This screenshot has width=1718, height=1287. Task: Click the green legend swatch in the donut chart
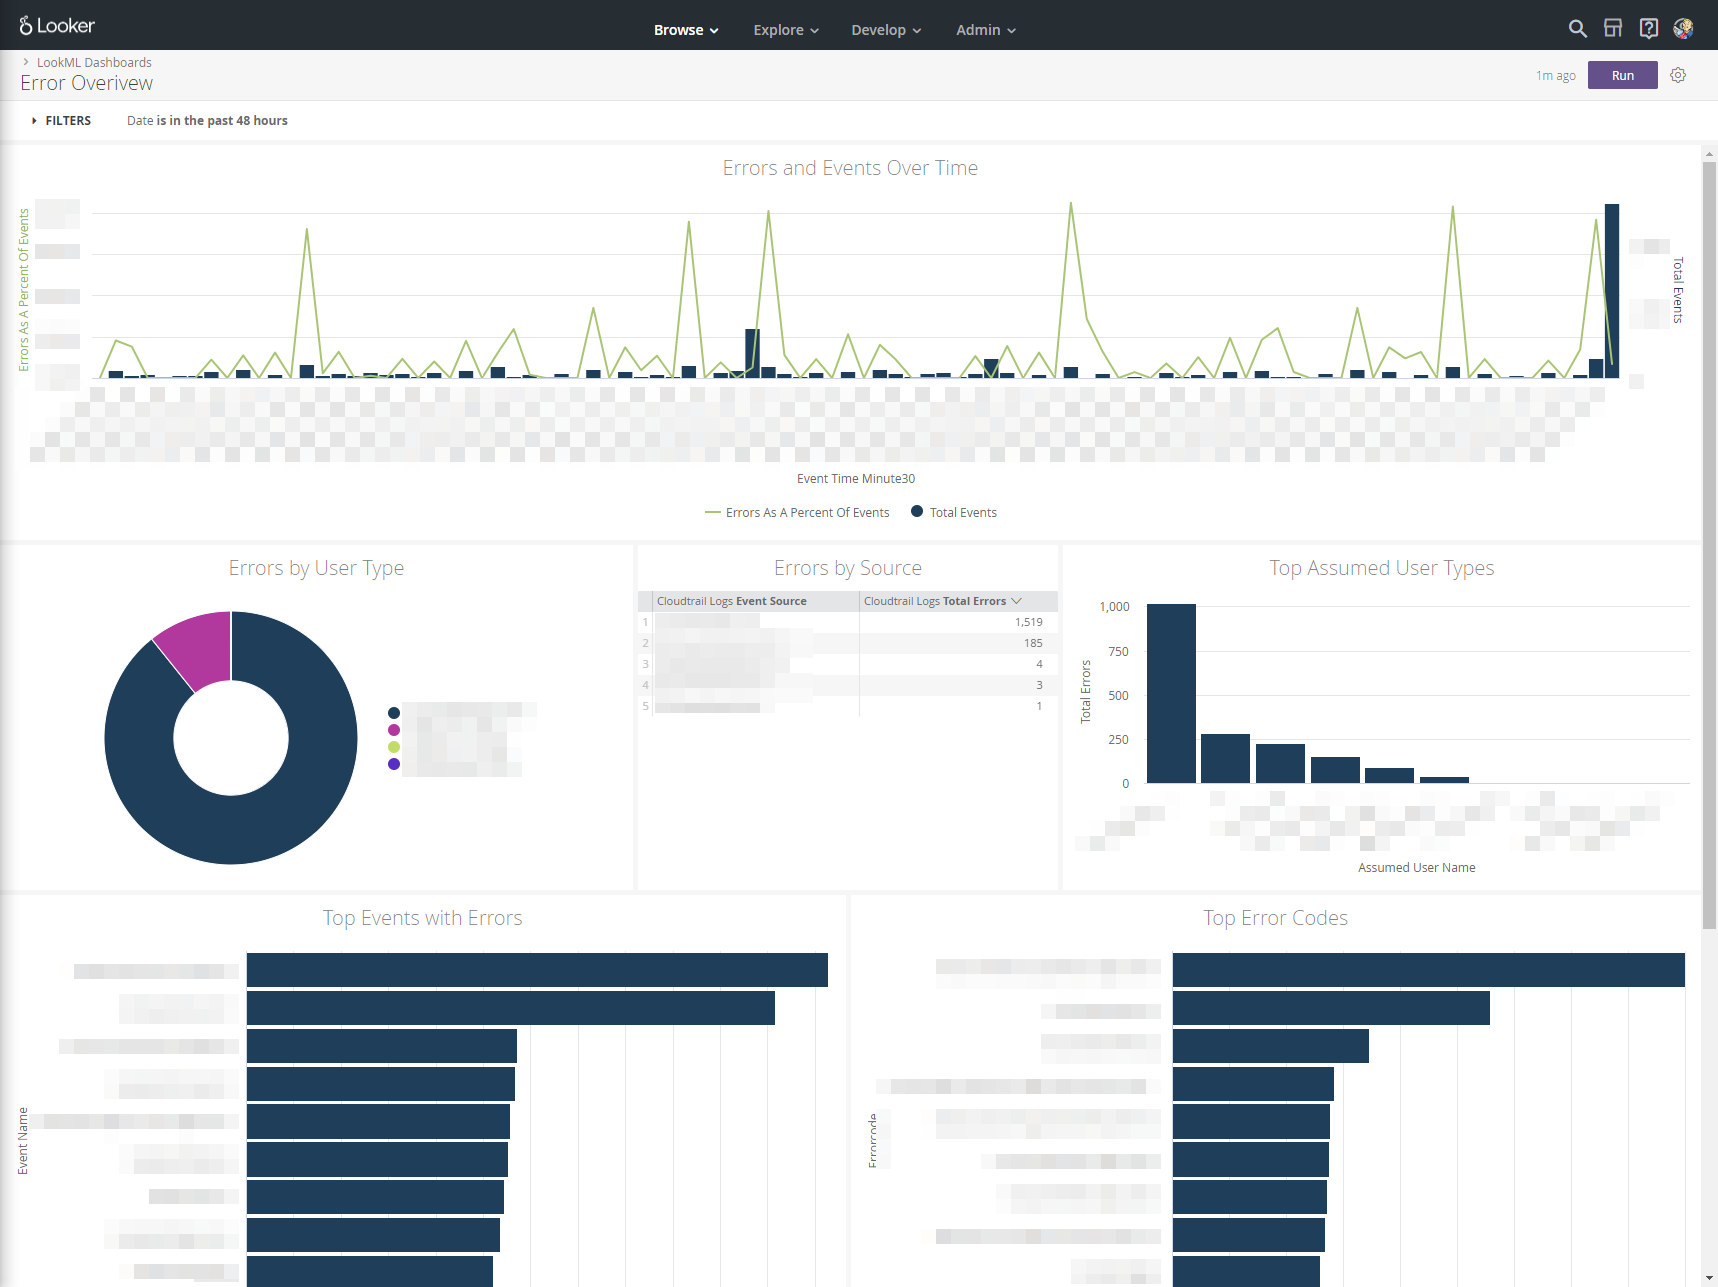point(394,746)
